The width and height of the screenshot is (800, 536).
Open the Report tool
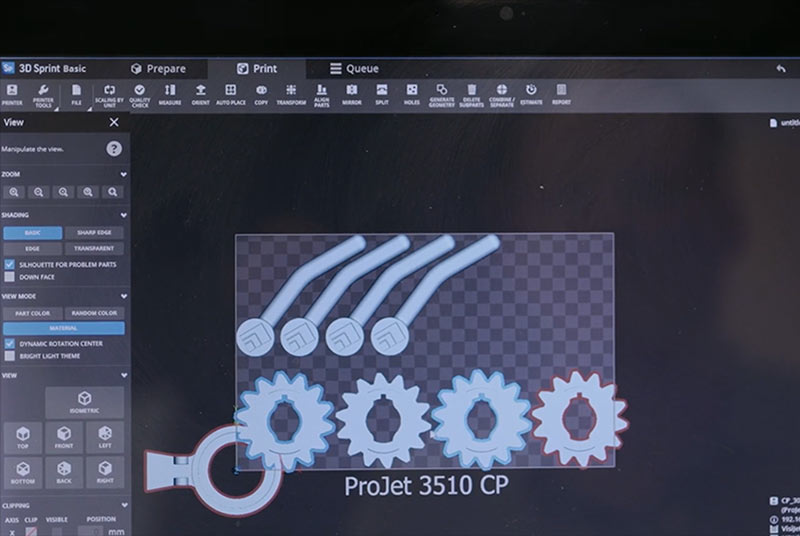[561, 95]
